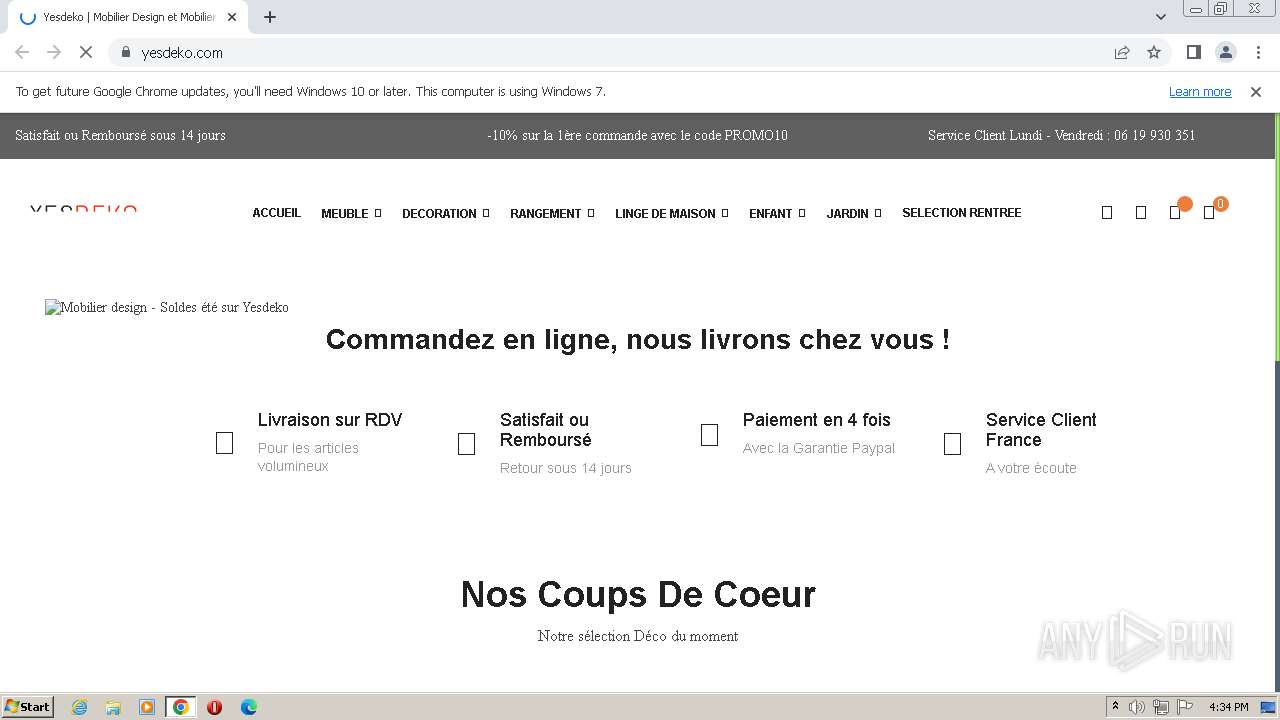Screen dimensions: 1280x720
Task: Expand the MEUBLE menu
Action: [351, 213]
